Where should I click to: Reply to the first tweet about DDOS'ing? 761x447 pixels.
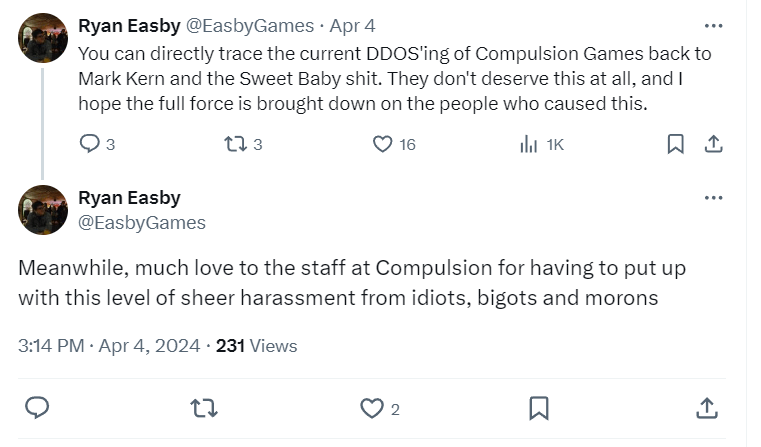coord(89,144)
